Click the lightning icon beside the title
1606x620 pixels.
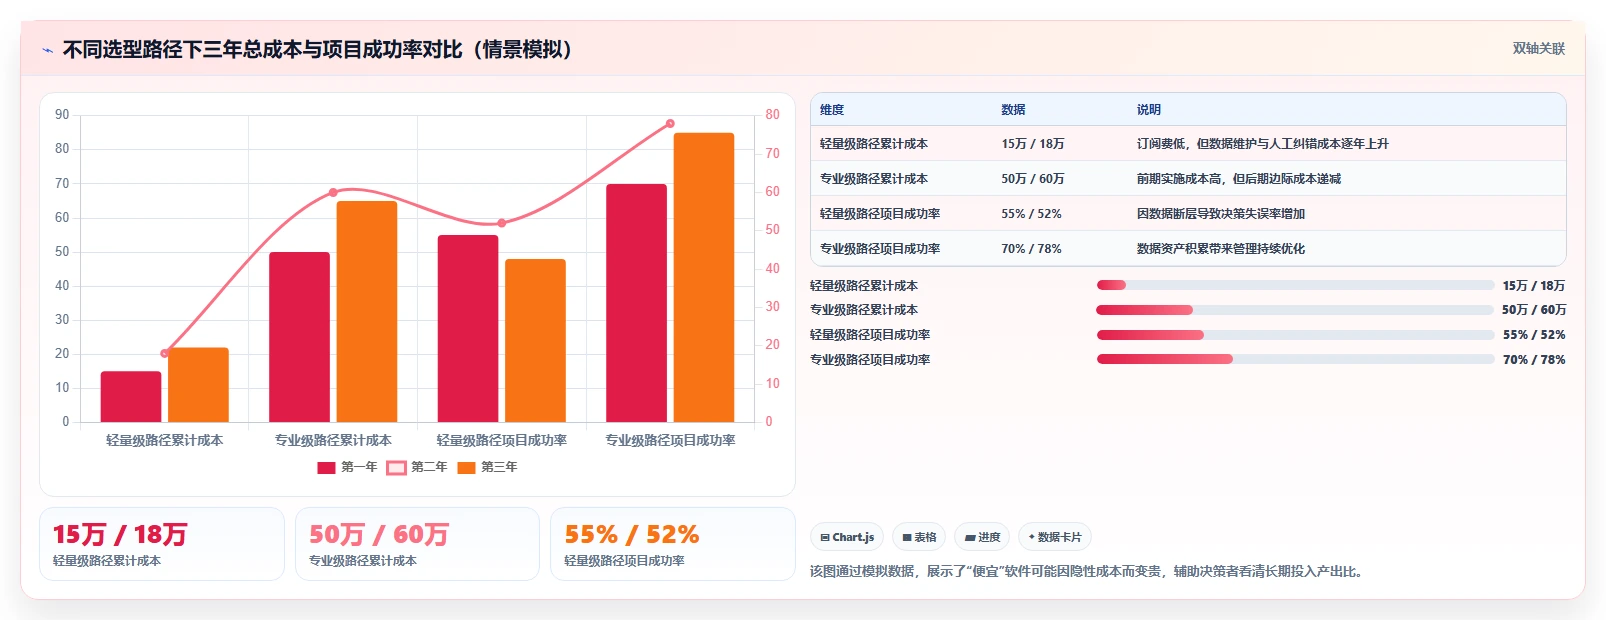pos(47,50)
